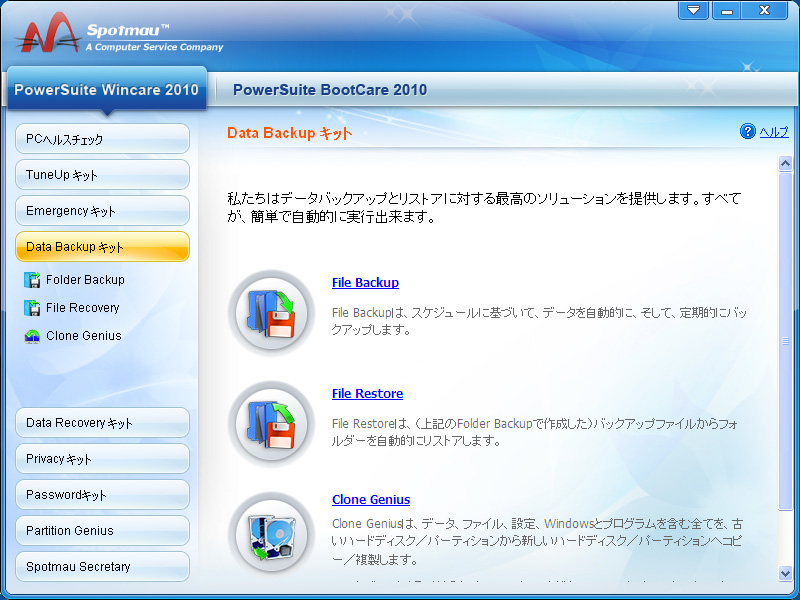The height and width of the screenshot is (600, 800).
Task: Click the scrollbar down arrow
Action: click(x=785, y=573)
